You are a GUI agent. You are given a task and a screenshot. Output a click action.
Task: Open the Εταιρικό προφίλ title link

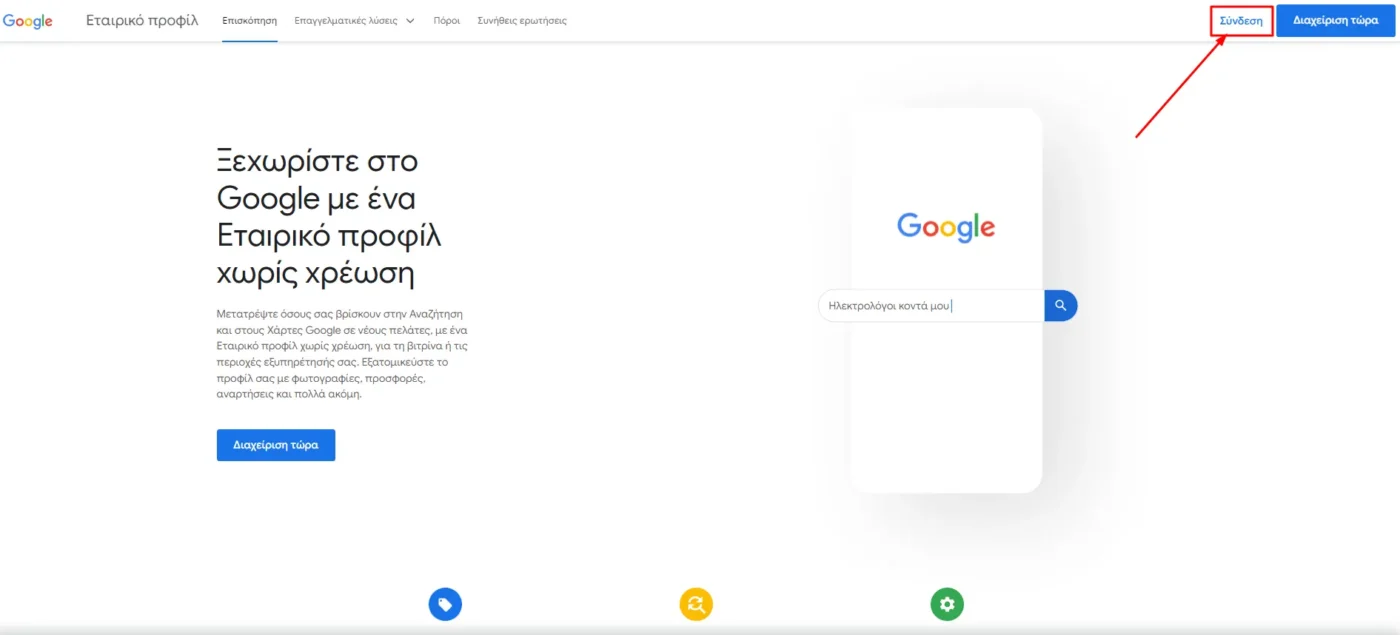(x=142, y=21)
